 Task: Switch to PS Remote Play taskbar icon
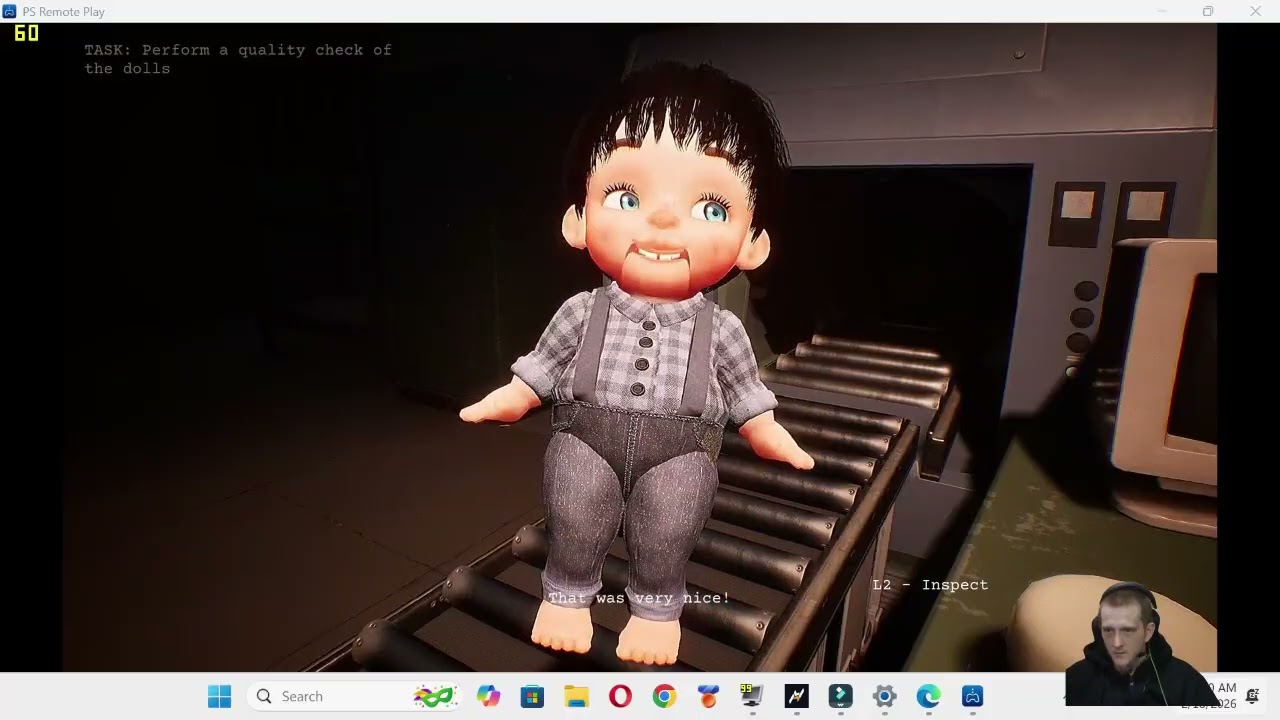972,696
